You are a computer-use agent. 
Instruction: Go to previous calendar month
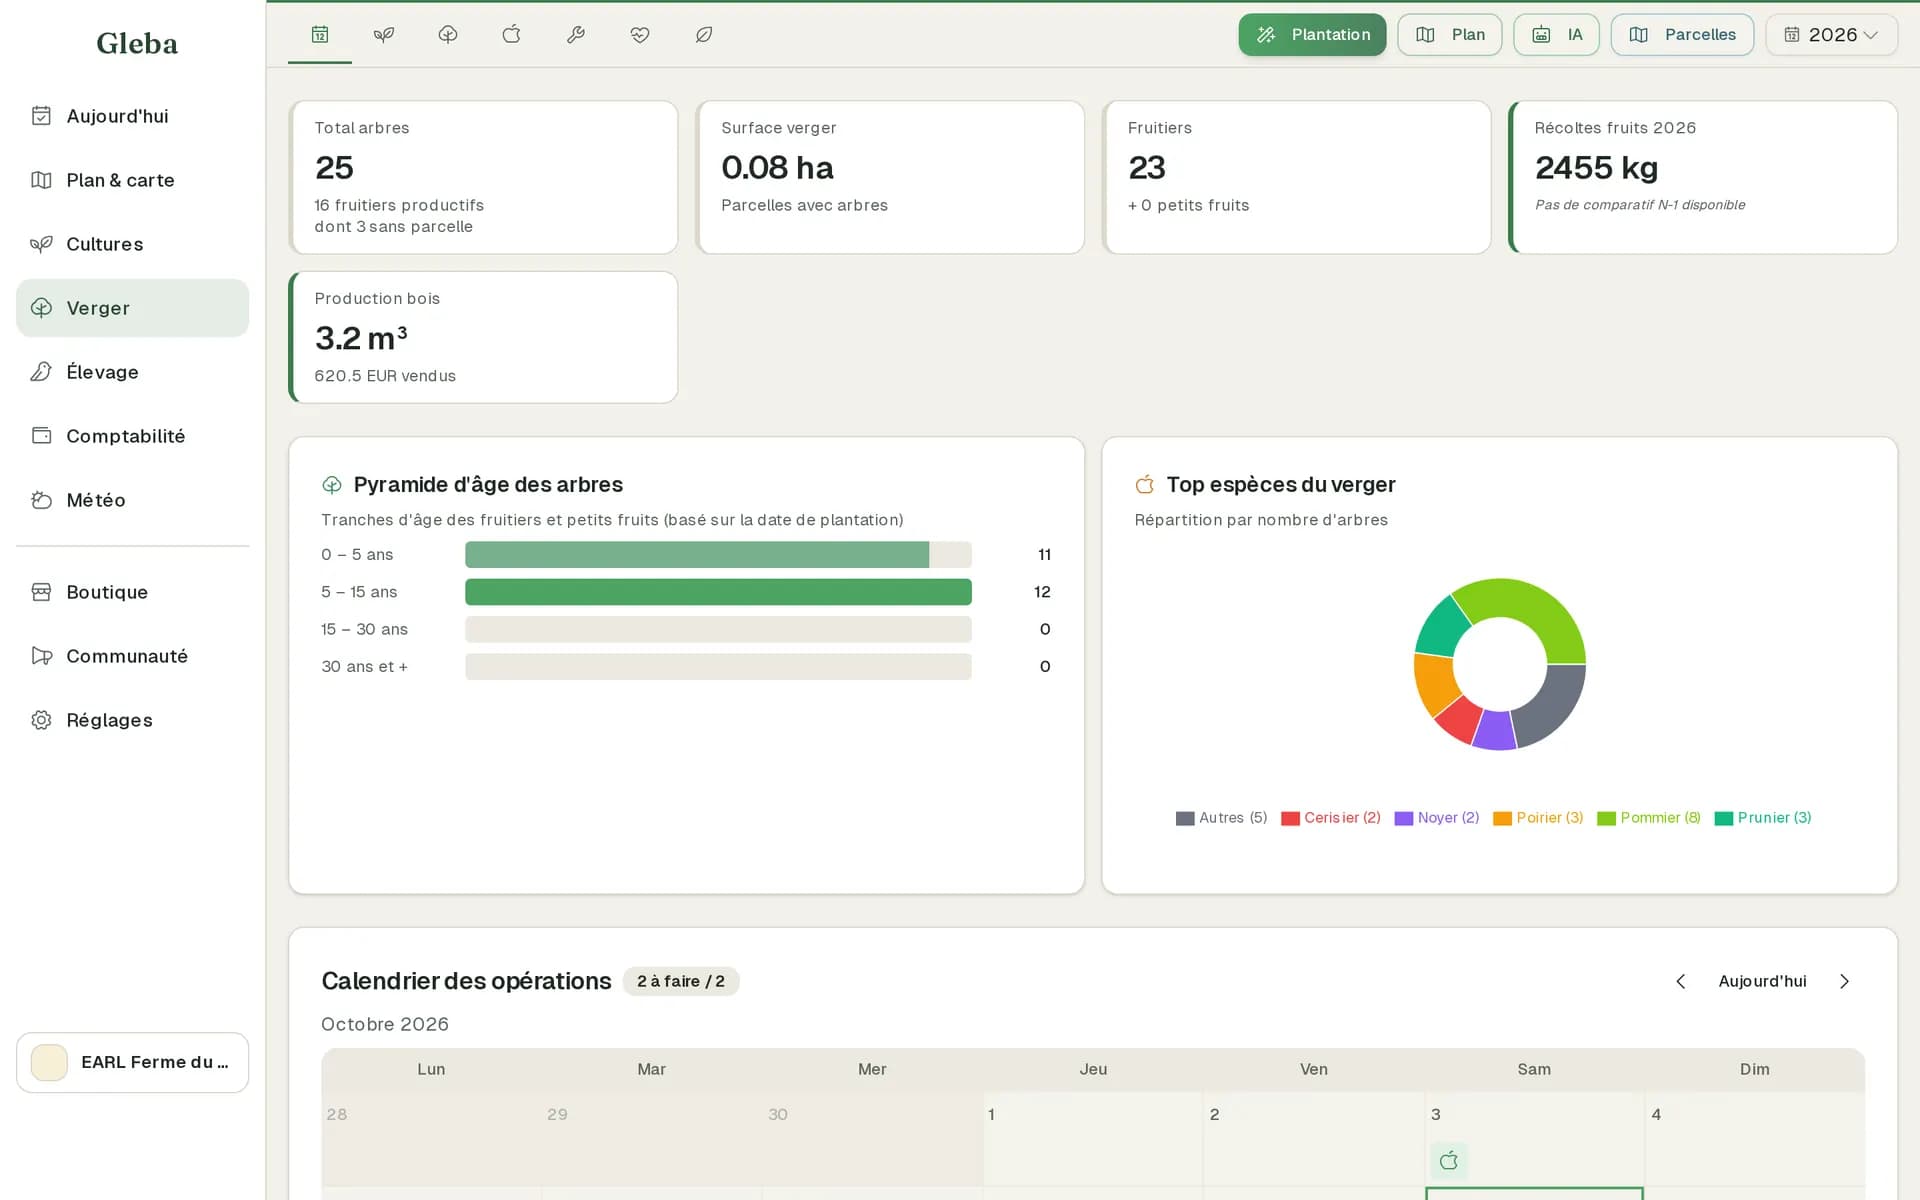click(x=1681, y=981)
